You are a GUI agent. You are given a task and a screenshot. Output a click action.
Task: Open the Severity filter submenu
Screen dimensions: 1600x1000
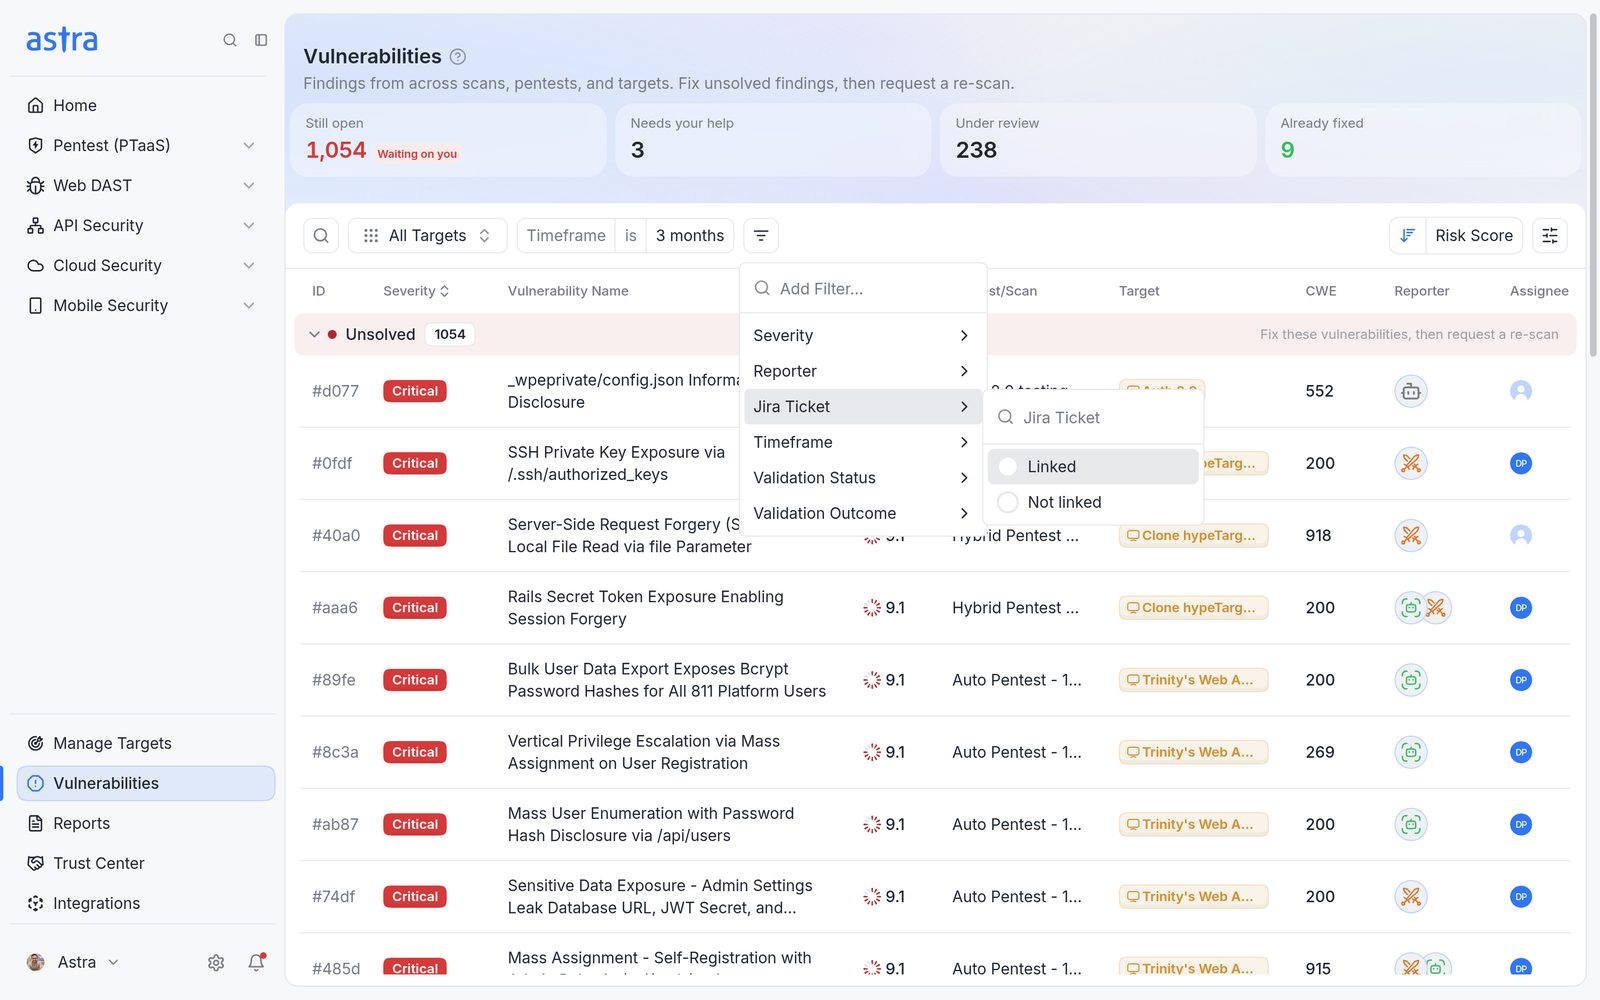click(862, 336)
